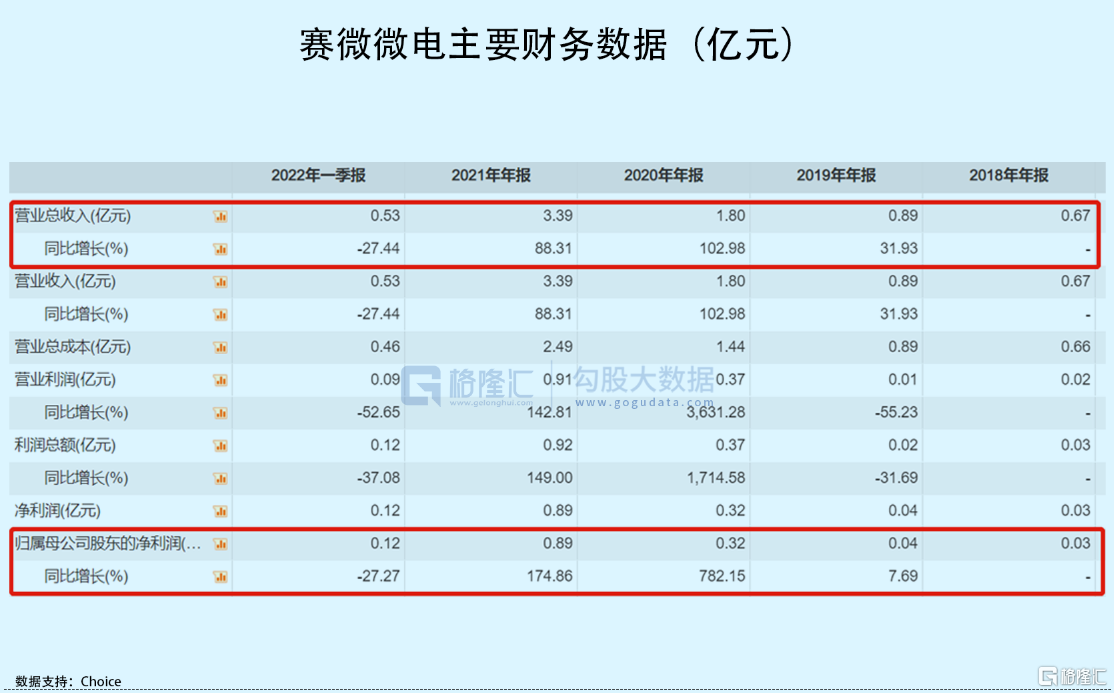Select cell value 0.92 in 利润总额 row
The image size is (1114, 693).
click(558, 446)
